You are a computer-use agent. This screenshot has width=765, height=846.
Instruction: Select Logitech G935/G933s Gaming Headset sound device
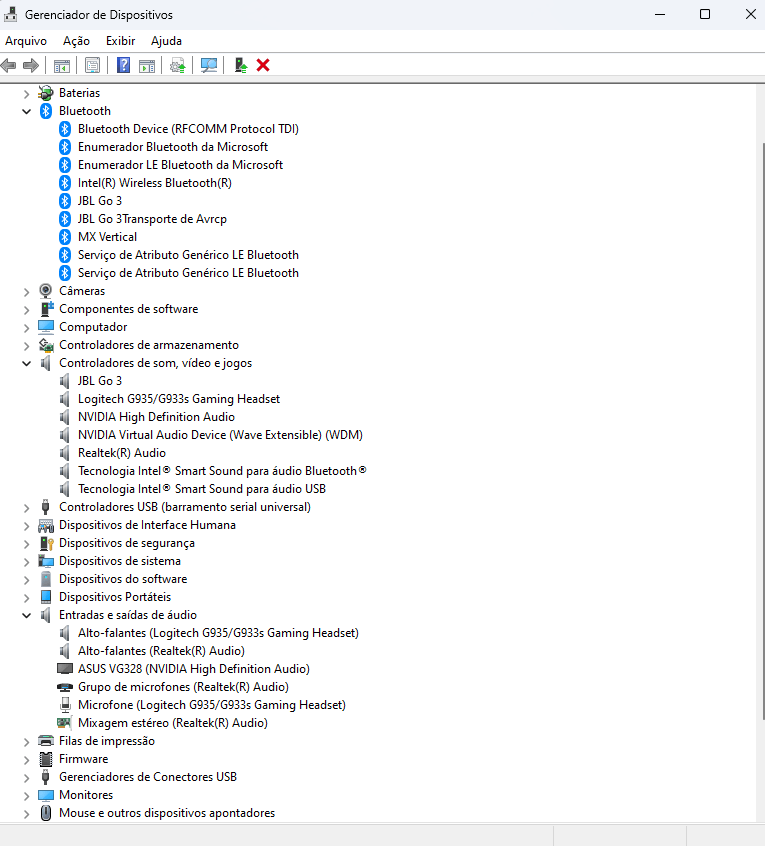(179, 399)
